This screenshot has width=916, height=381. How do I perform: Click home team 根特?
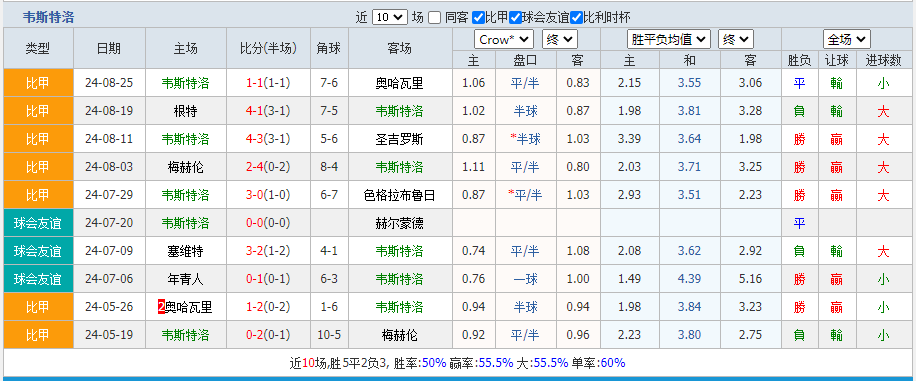click(x=186, y=111)
